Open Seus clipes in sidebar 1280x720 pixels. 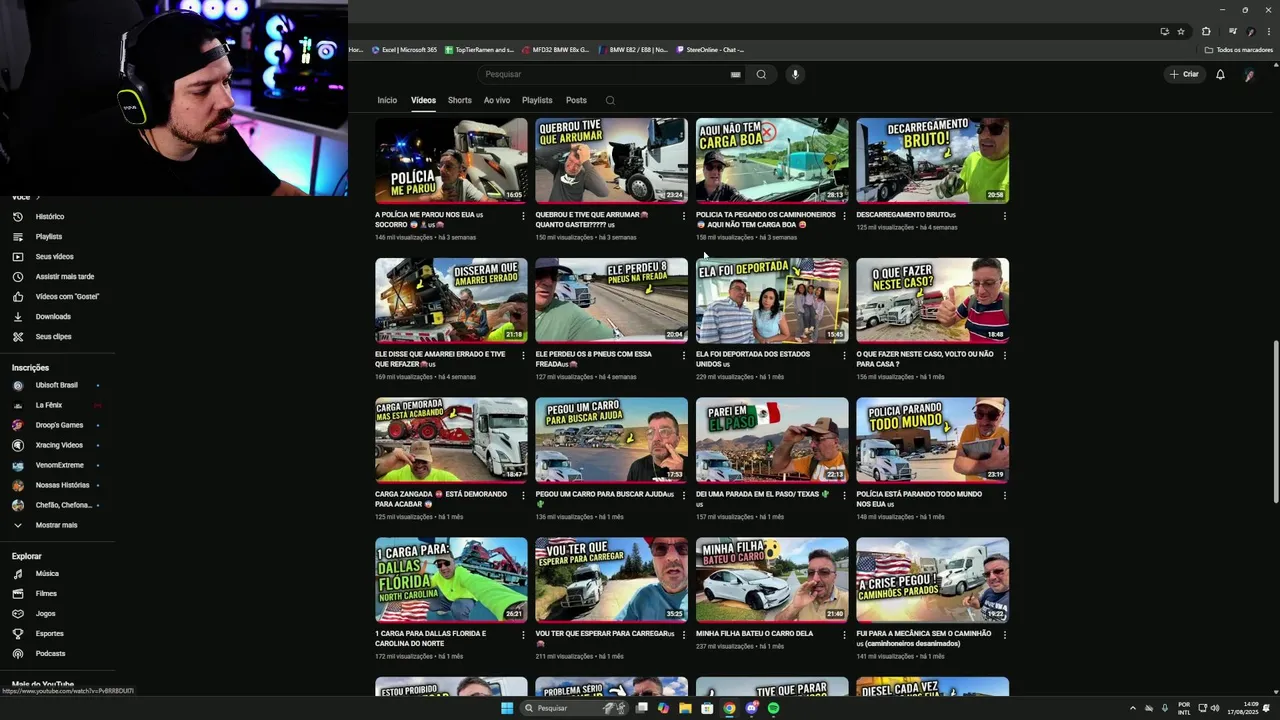click(x=53, y=337)
